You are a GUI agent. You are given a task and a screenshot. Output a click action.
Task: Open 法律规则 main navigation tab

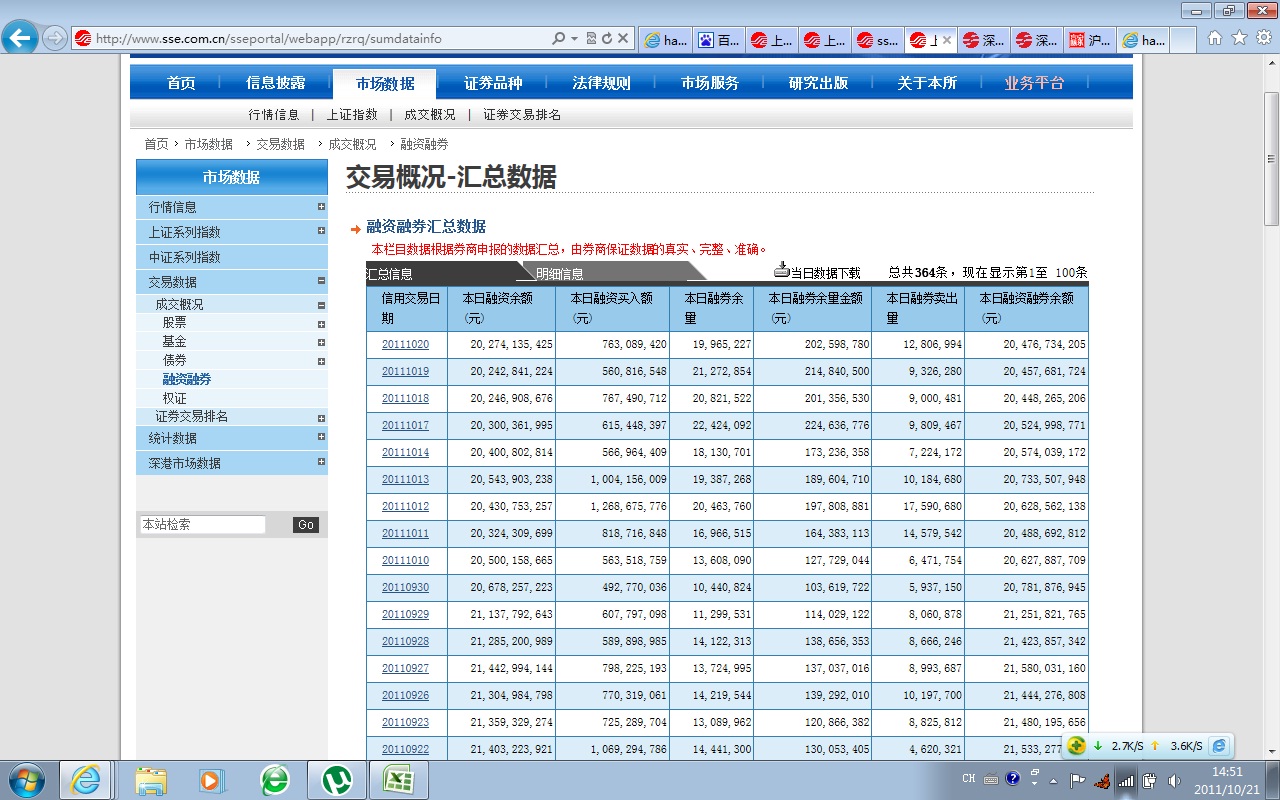click(601, 83)
